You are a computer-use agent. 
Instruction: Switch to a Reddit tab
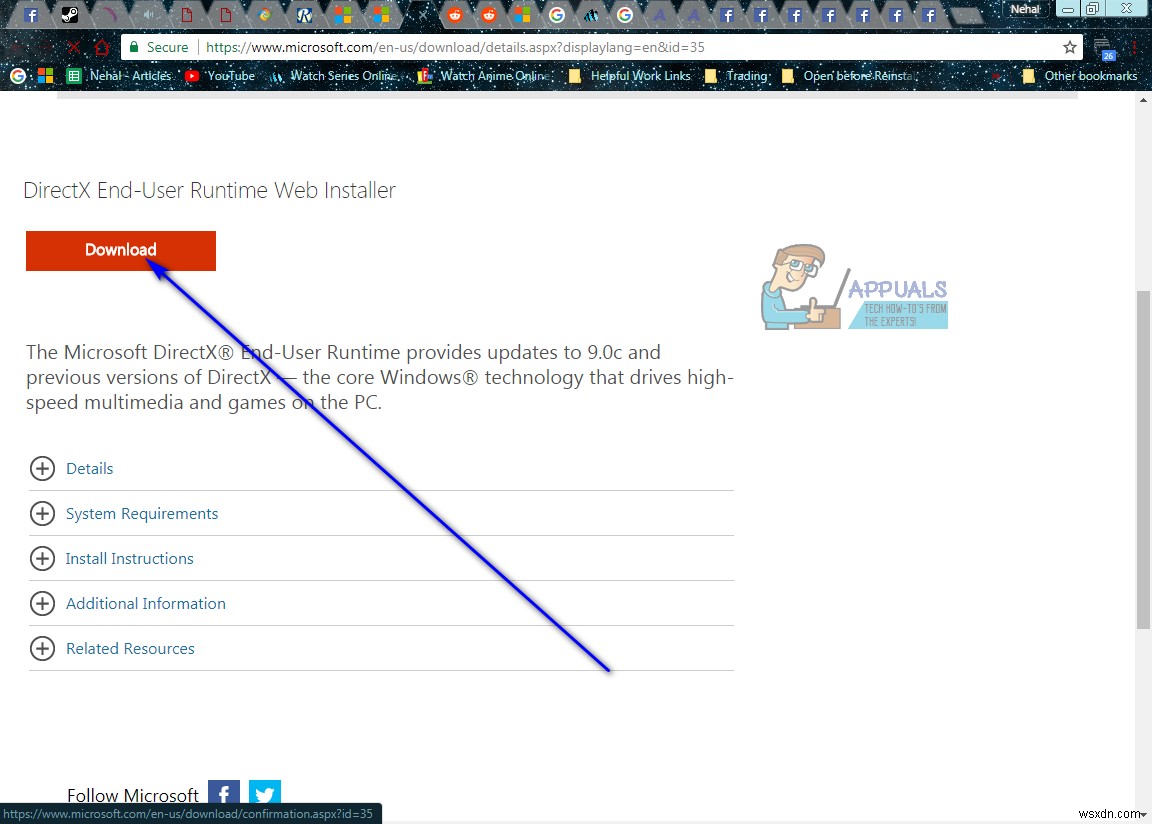[x=455, y=14]
